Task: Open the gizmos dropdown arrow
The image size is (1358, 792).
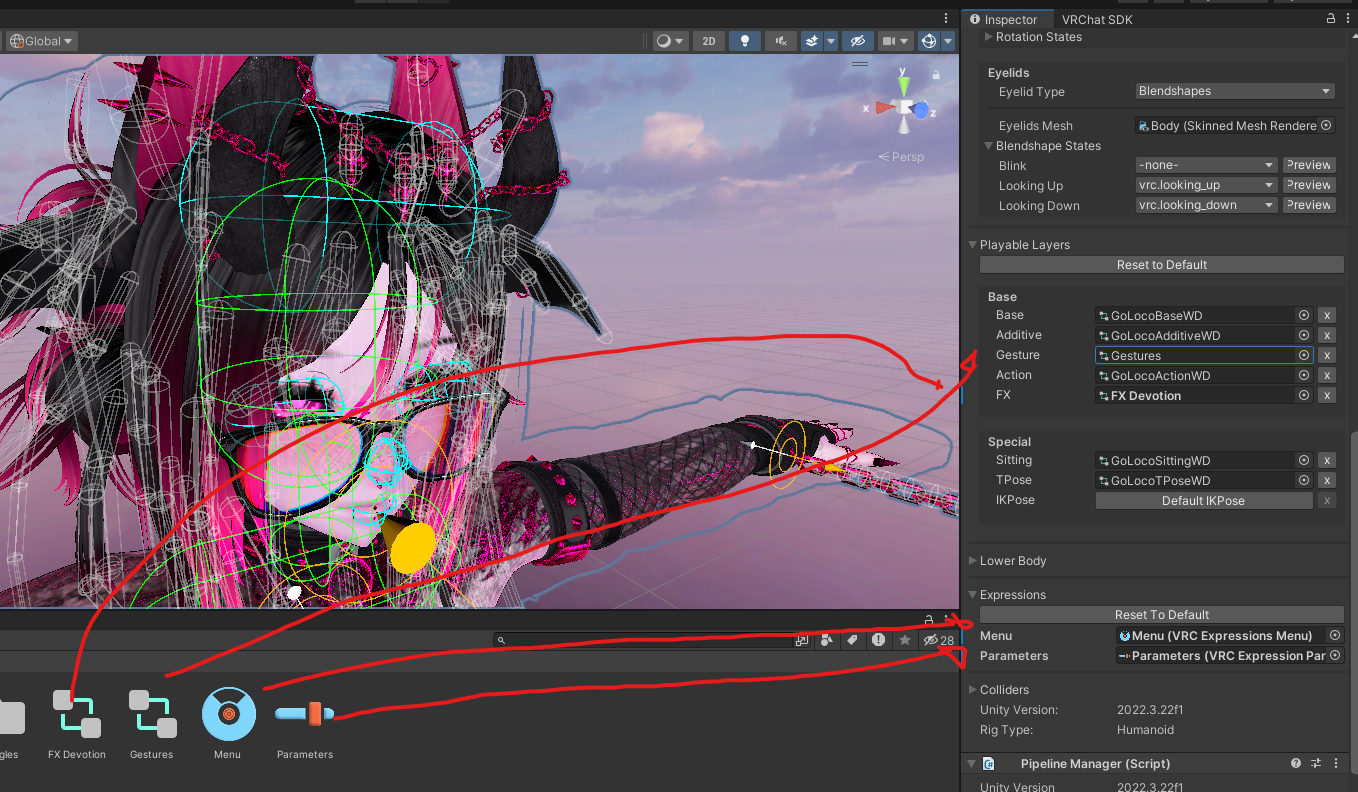Action: (946, 41)
